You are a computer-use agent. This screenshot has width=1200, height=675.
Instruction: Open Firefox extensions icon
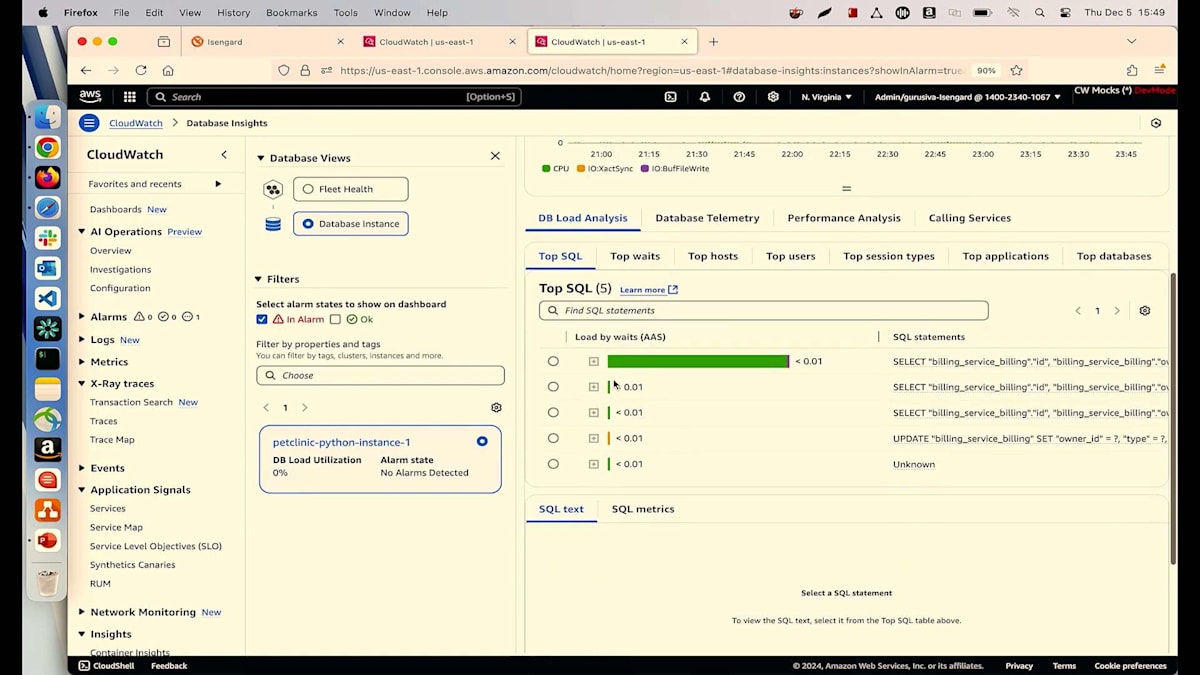click(x=1132, y=70)
